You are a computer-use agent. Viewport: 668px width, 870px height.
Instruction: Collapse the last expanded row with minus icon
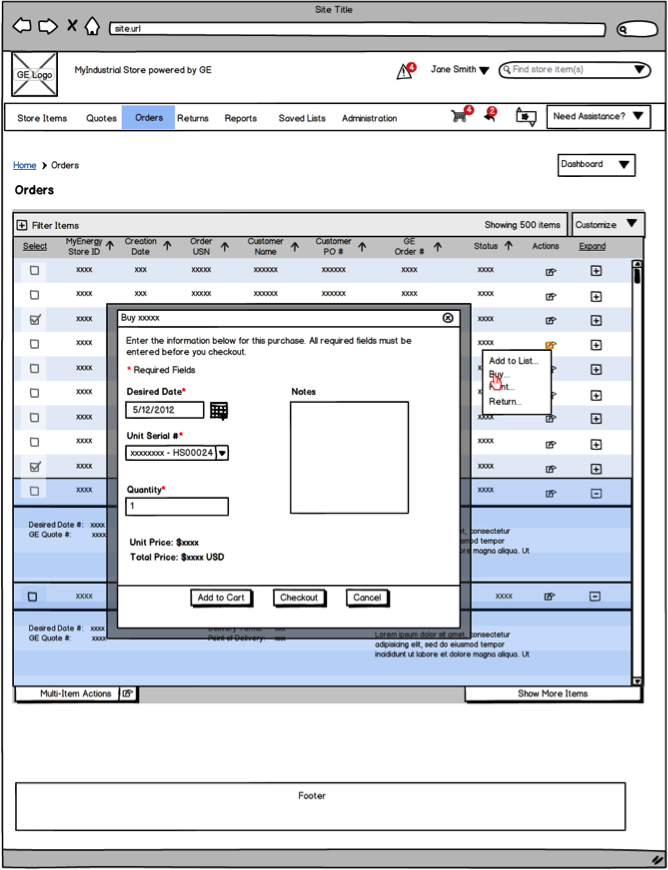pos(594,596)
